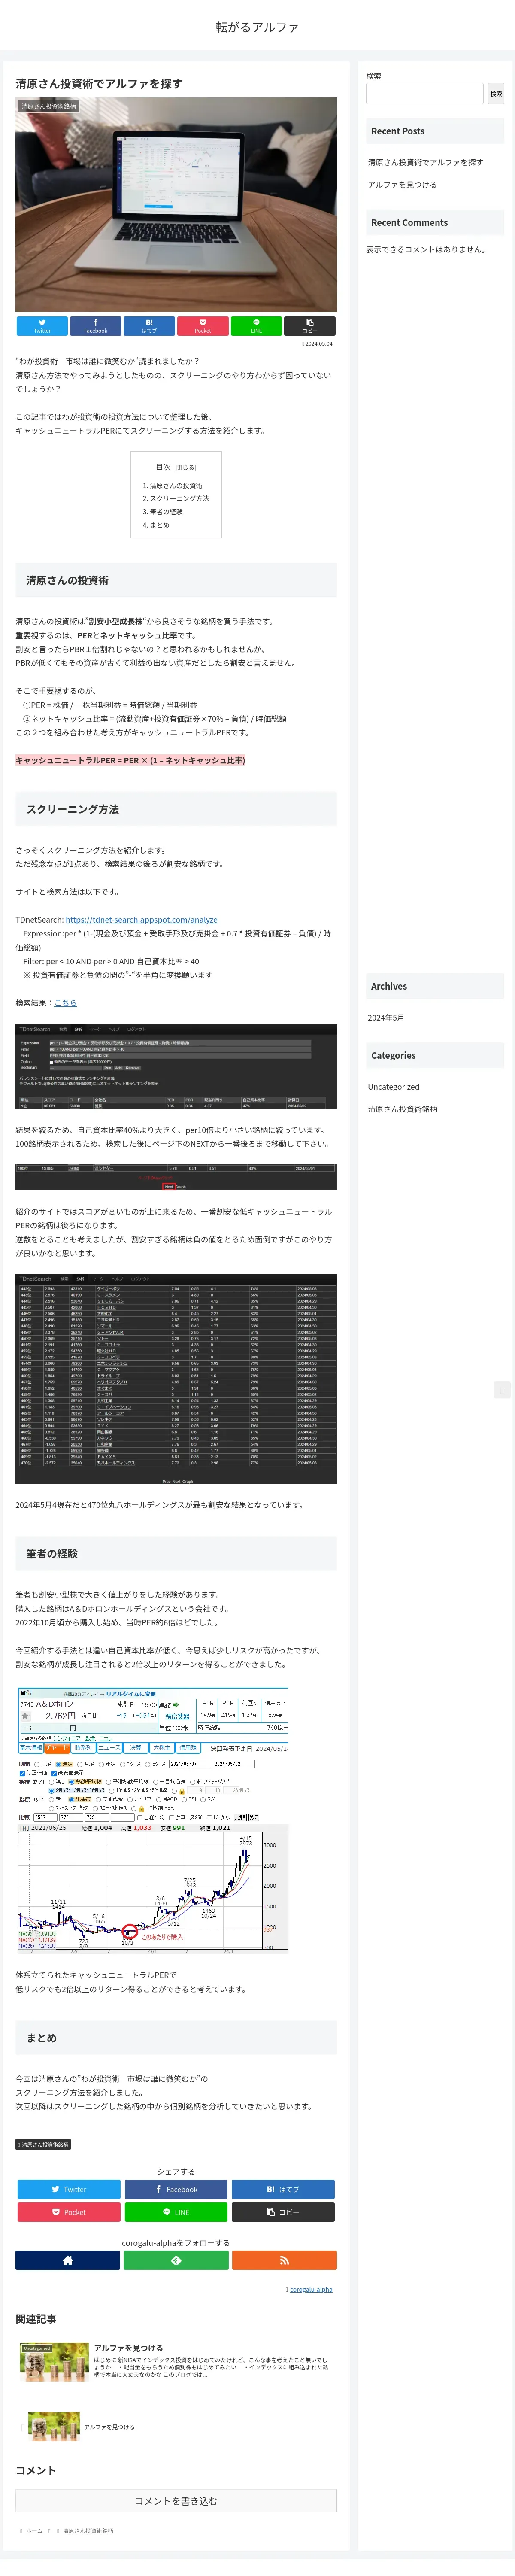515x2576 pixels.
Task: Open the こちら search results link
Action: click(x=65, y=1002)
